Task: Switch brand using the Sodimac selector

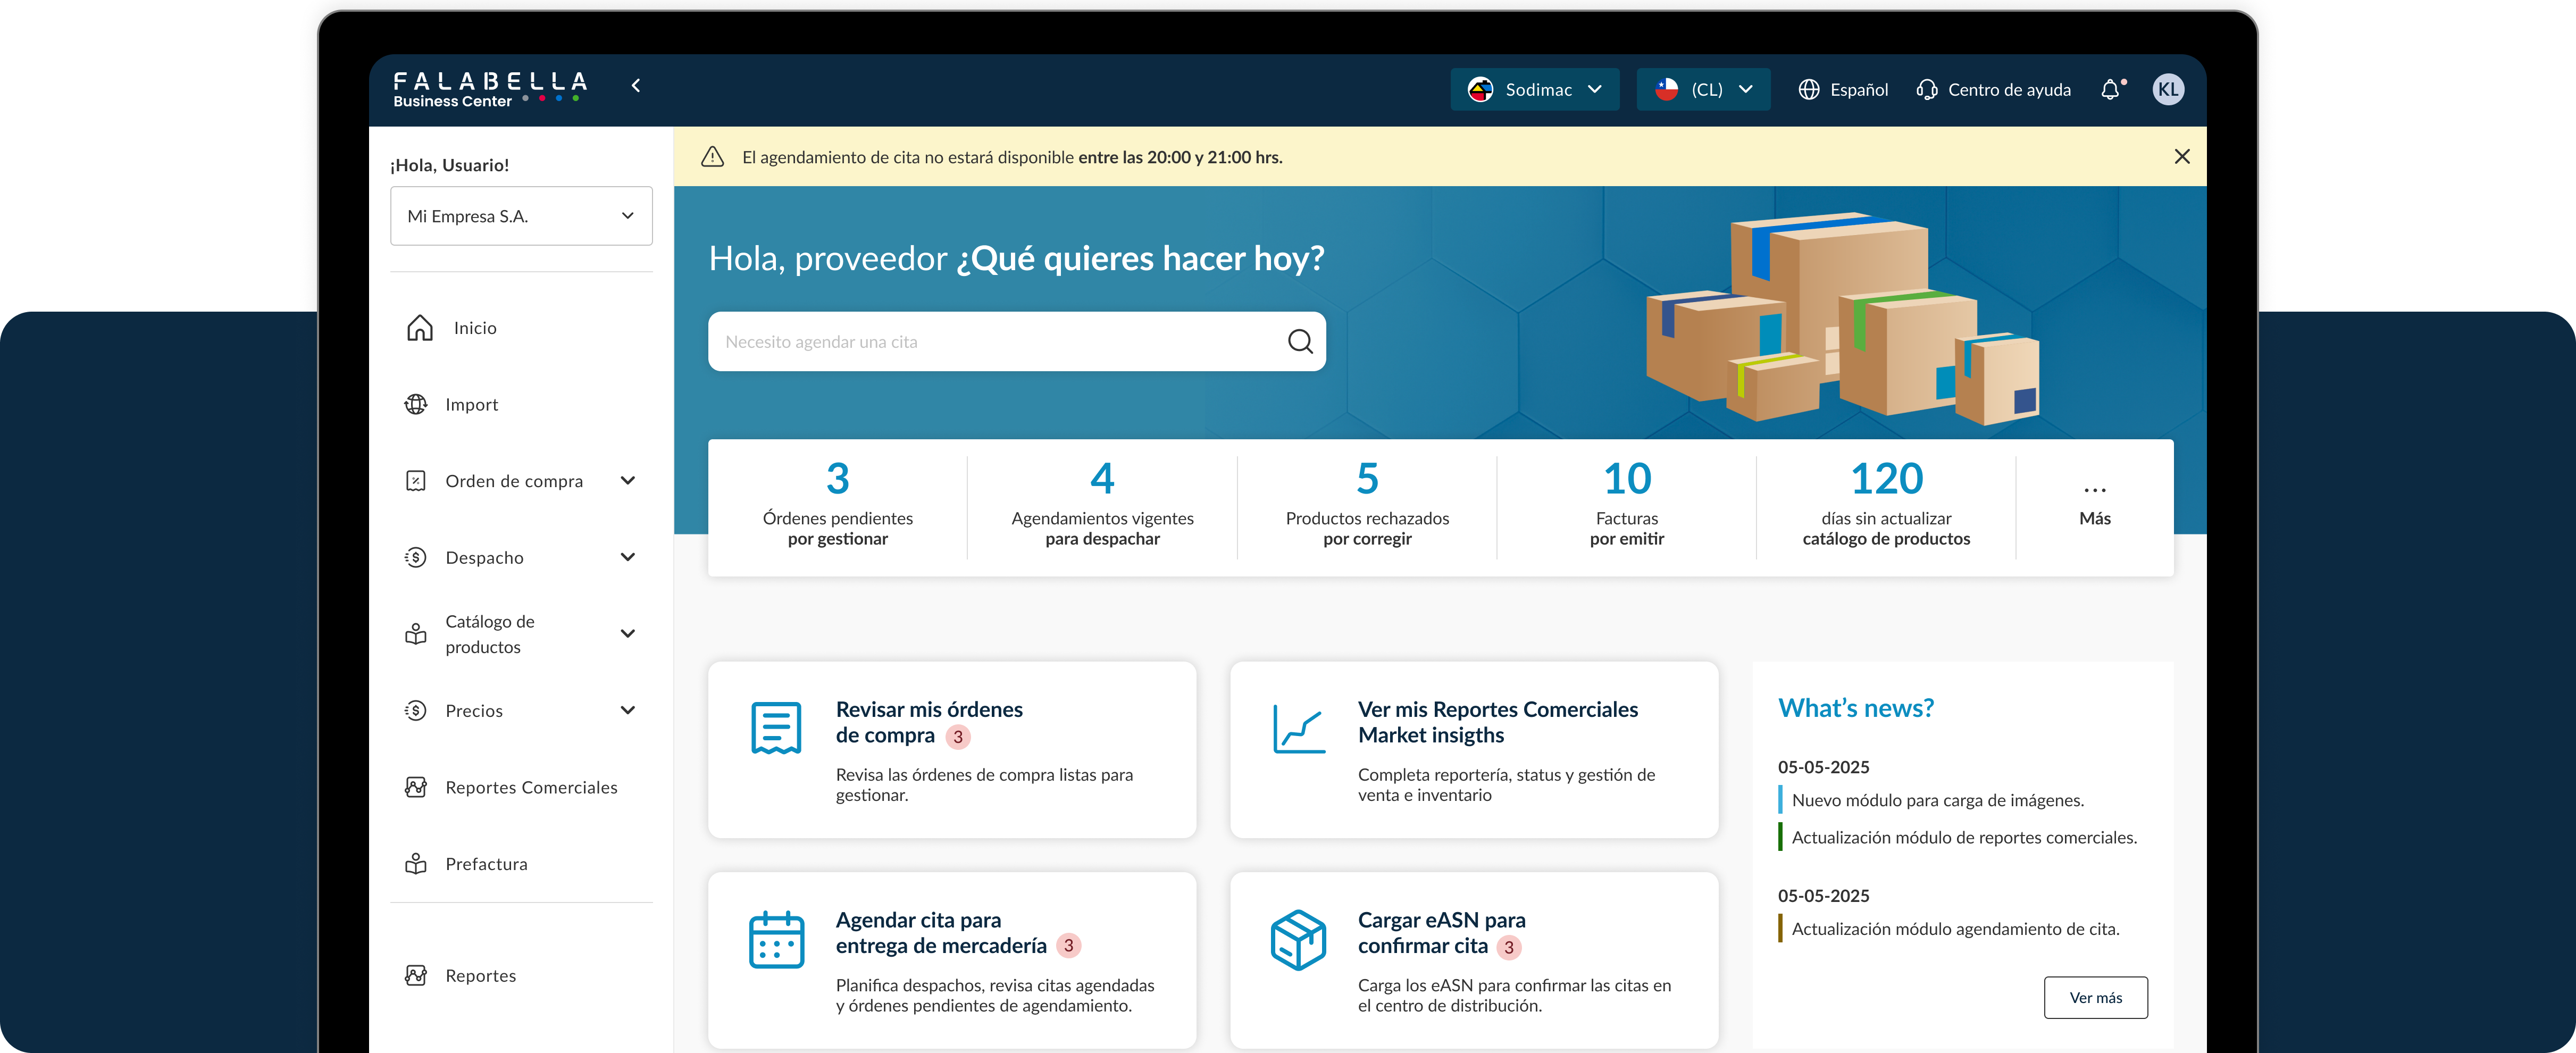Action: pos(1534,89)
